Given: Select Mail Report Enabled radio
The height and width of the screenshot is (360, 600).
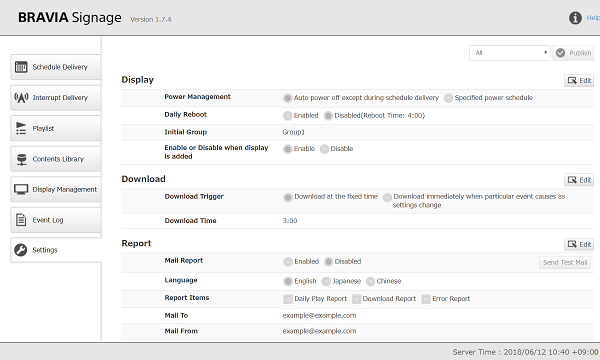Looking at the screenshot, I should click(x=288, y=262).
